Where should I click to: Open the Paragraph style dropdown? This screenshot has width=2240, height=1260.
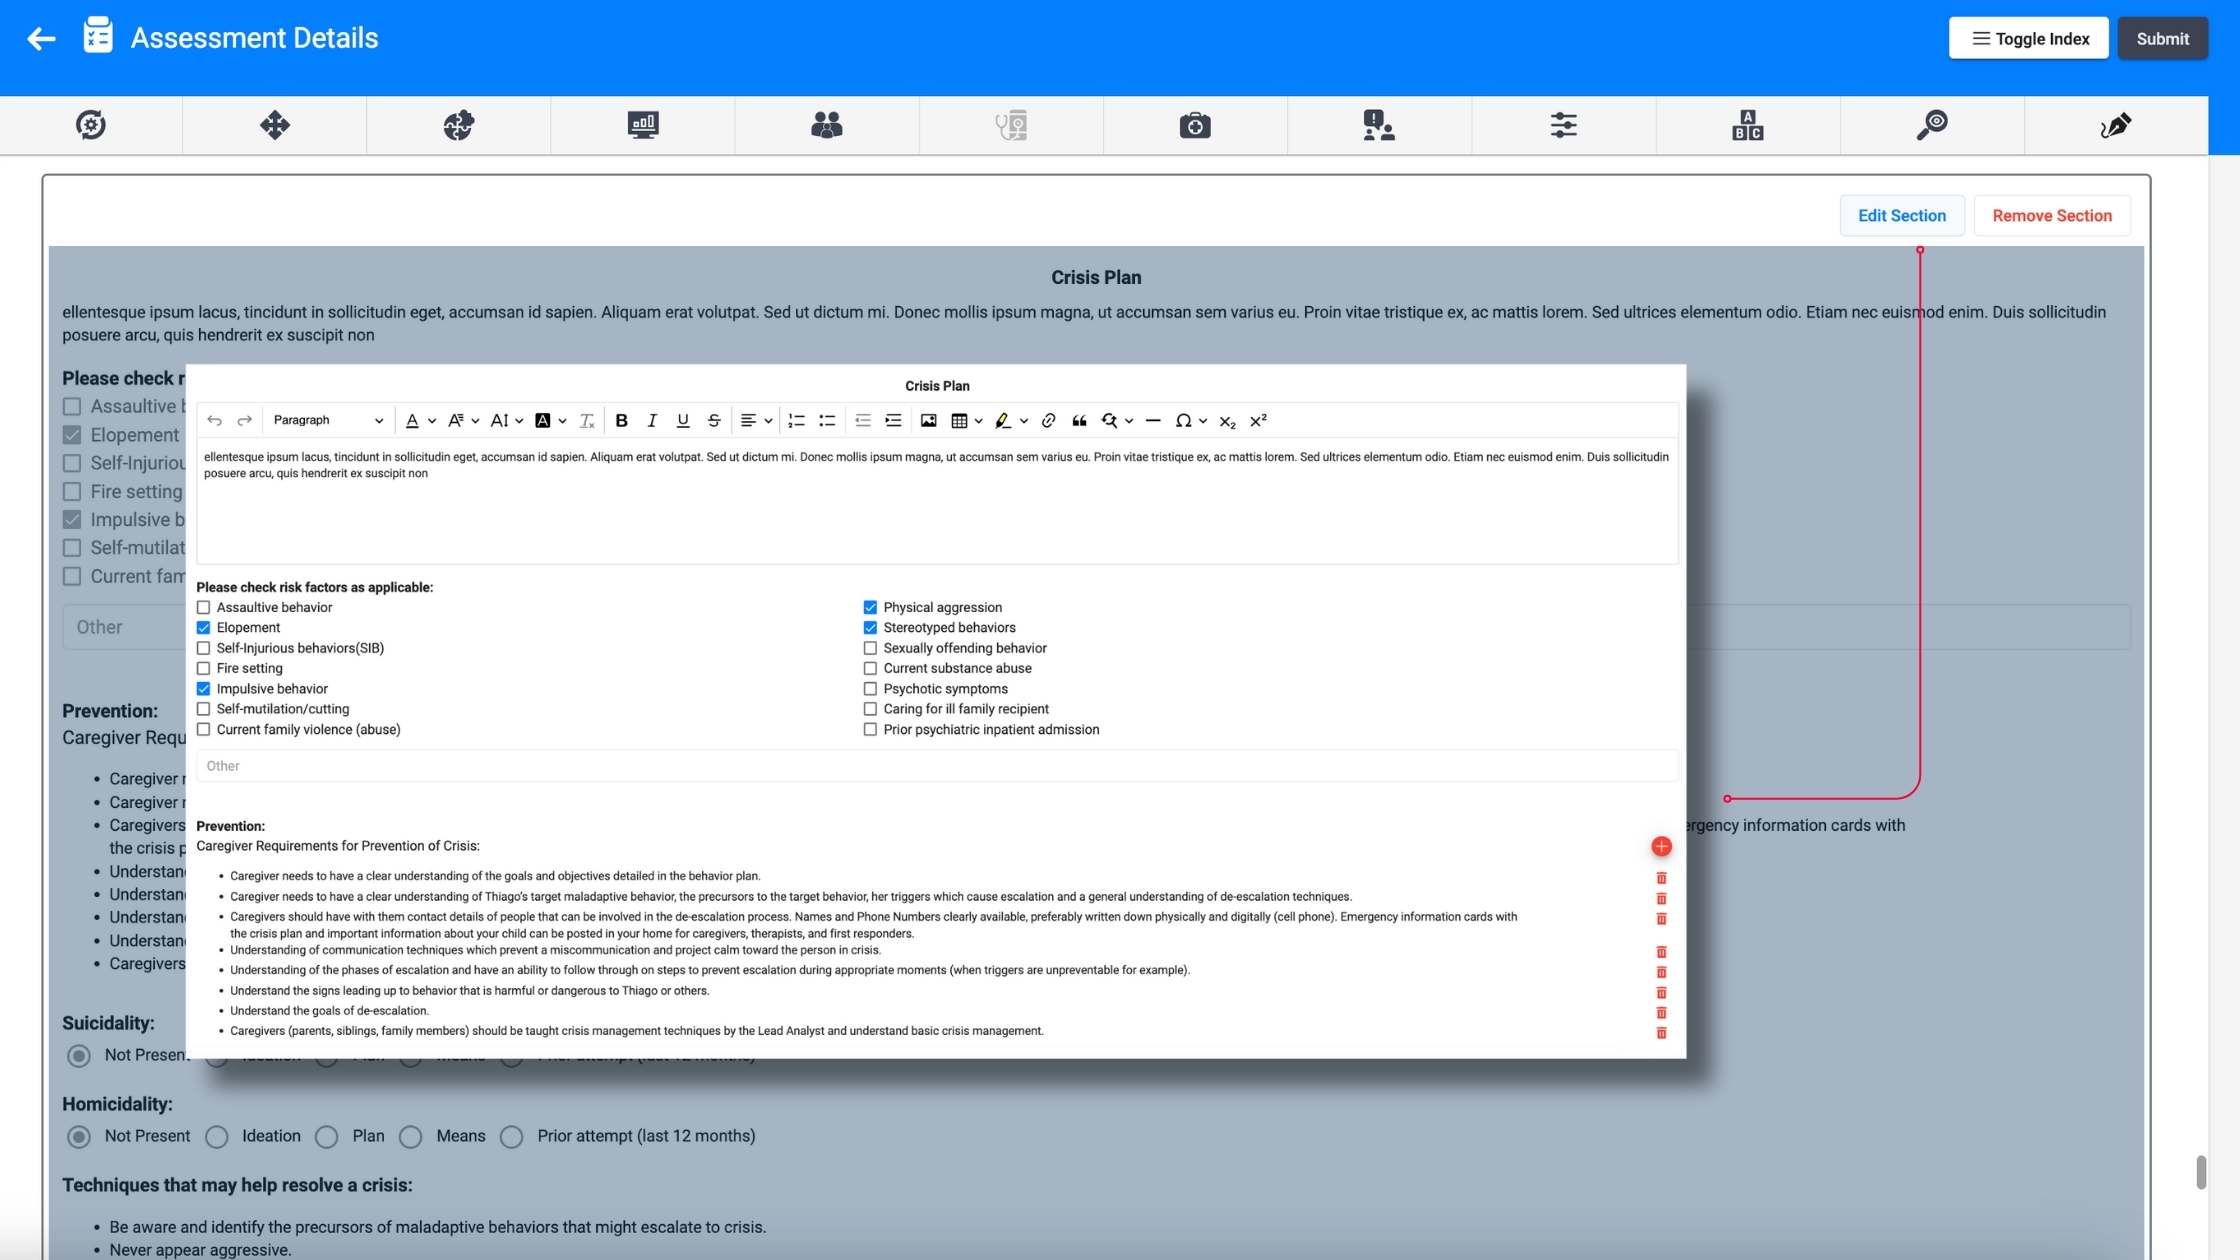pos(327,420)
